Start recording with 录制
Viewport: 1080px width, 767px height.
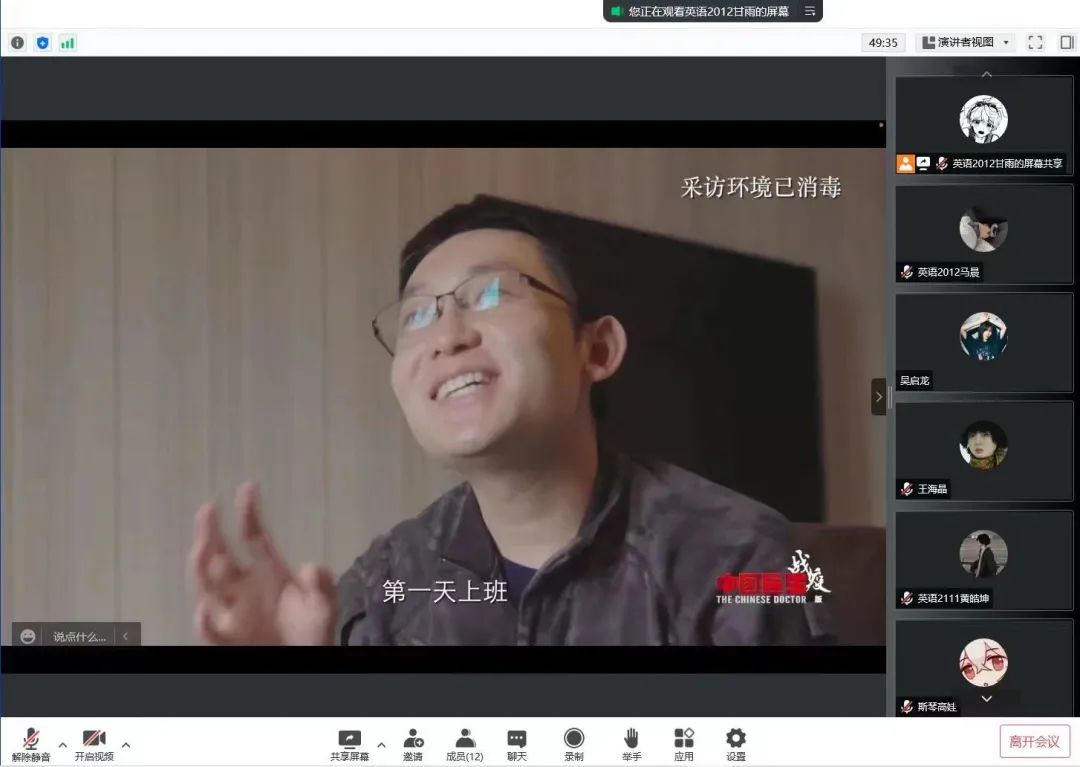[574, 745]
